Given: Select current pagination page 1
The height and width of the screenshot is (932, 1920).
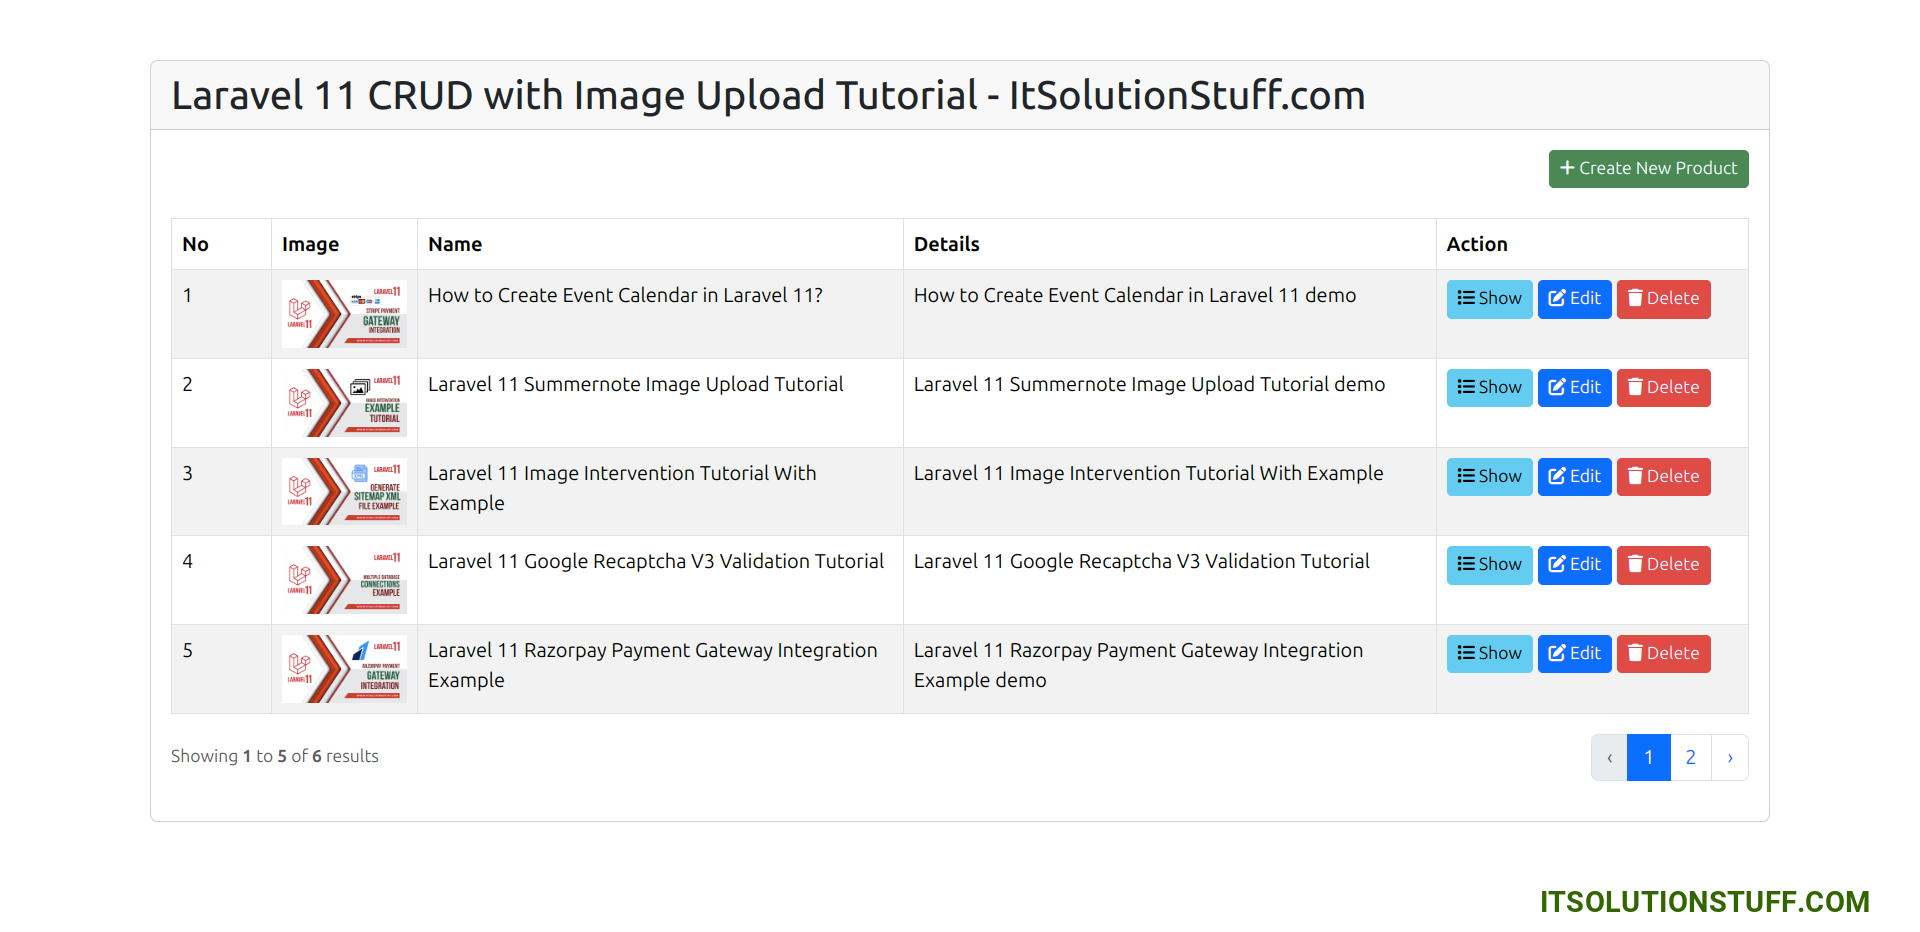Looking at the screenshot, I should point(1649,758).
